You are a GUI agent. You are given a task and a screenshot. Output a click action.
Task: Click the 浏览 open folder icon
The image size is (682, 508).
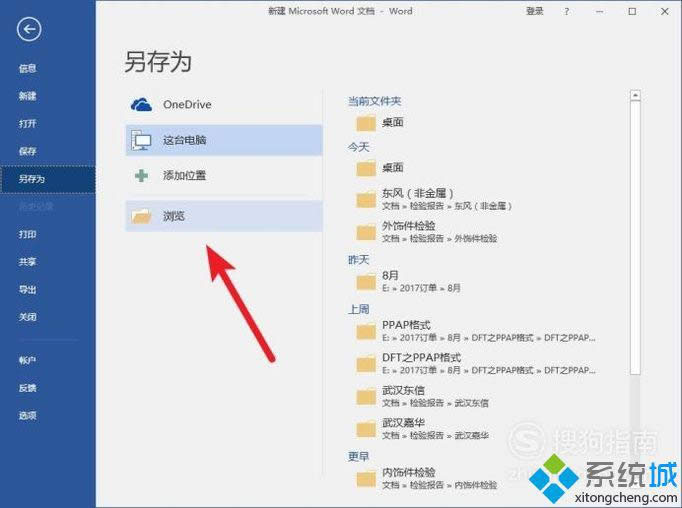point(141,216)
